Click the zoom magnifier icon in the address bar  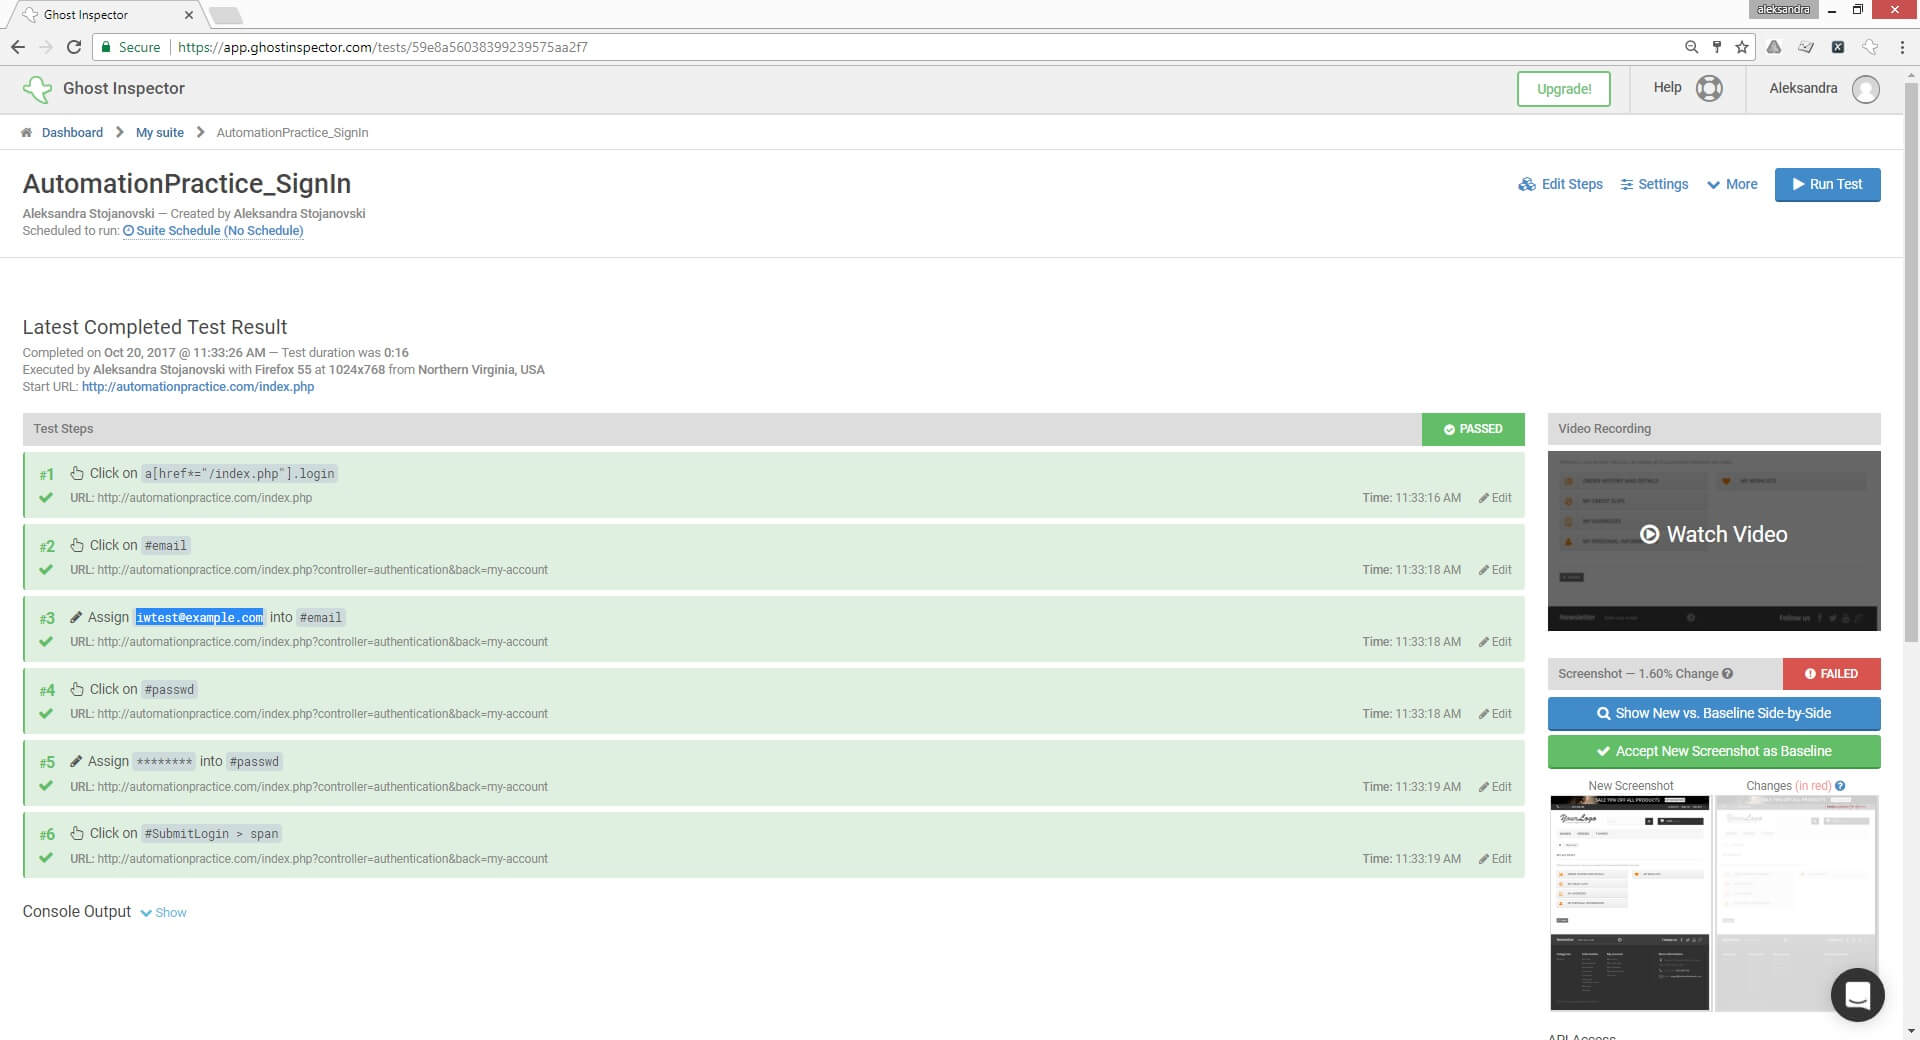[1691, 47]
